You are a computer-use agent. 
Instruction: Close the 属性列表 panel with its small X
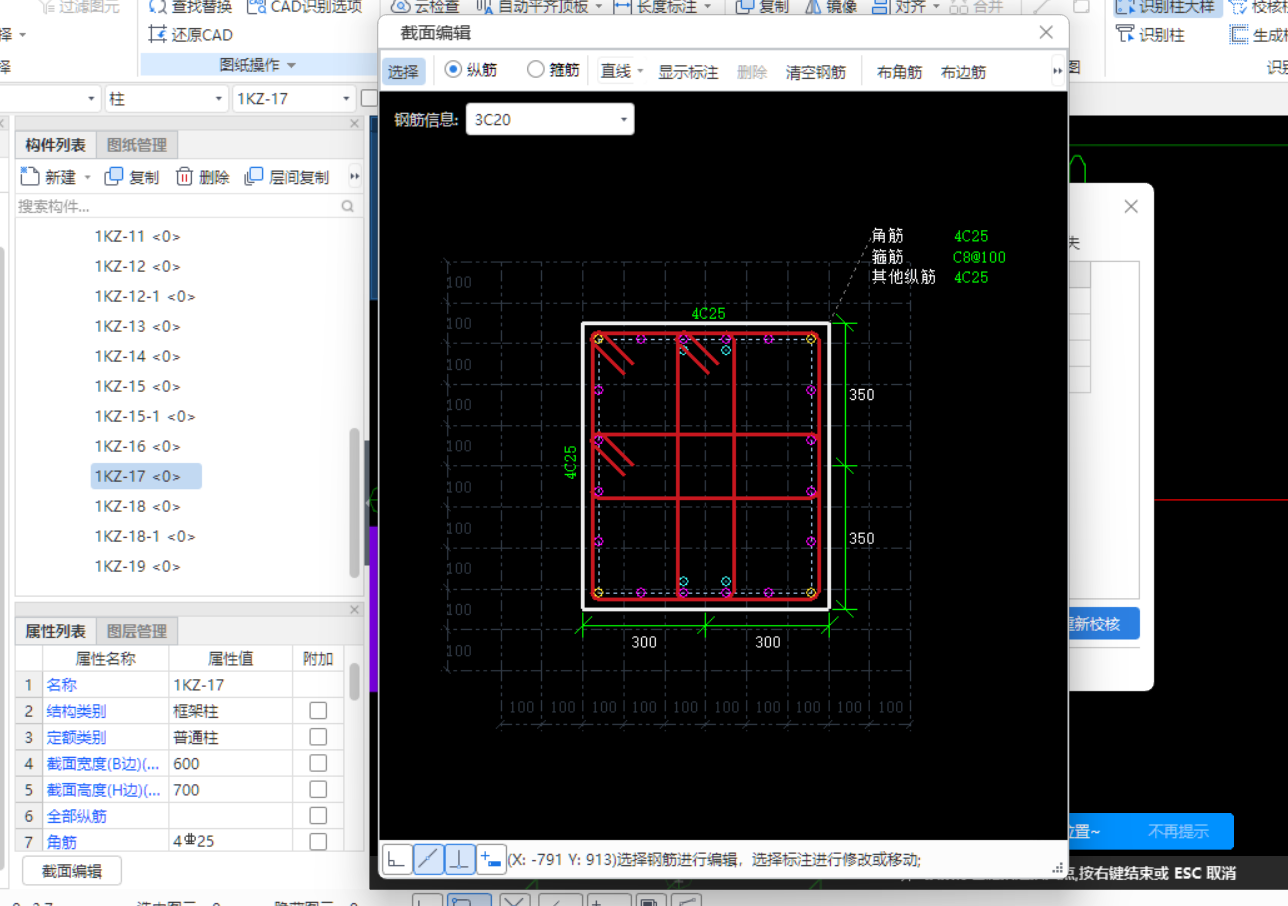[354, 609]
